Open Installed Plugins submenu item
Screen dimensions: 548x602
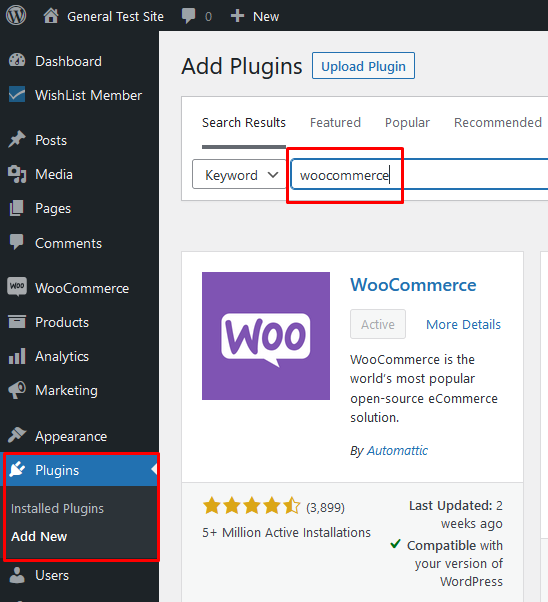point(57,508)
